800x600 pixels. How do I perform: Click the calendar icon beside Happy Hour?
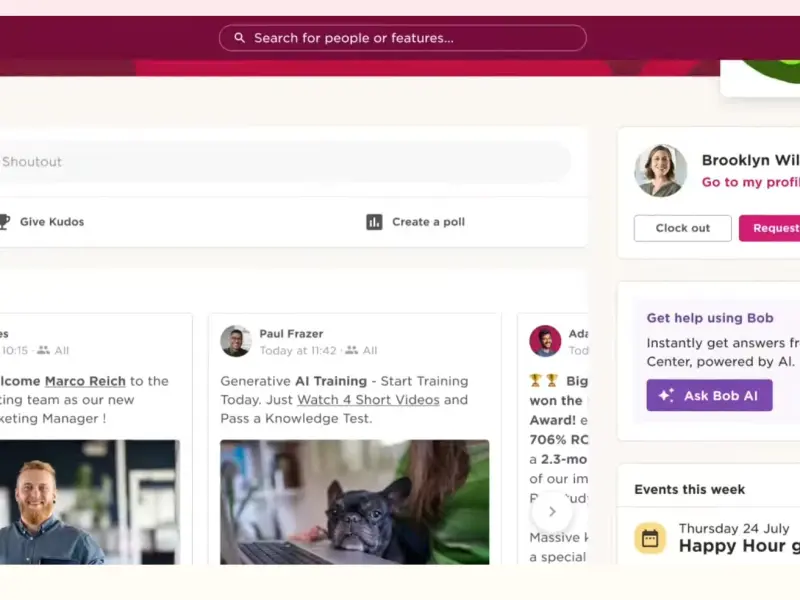click(x=650, y=538)
